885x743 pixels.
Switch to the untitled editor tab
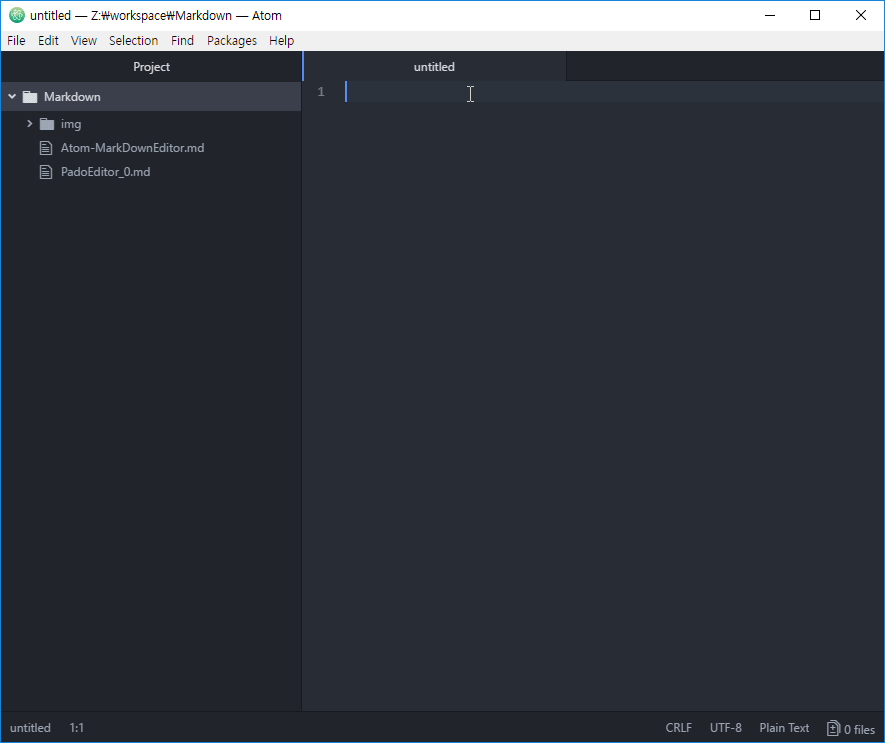(434, 67)
